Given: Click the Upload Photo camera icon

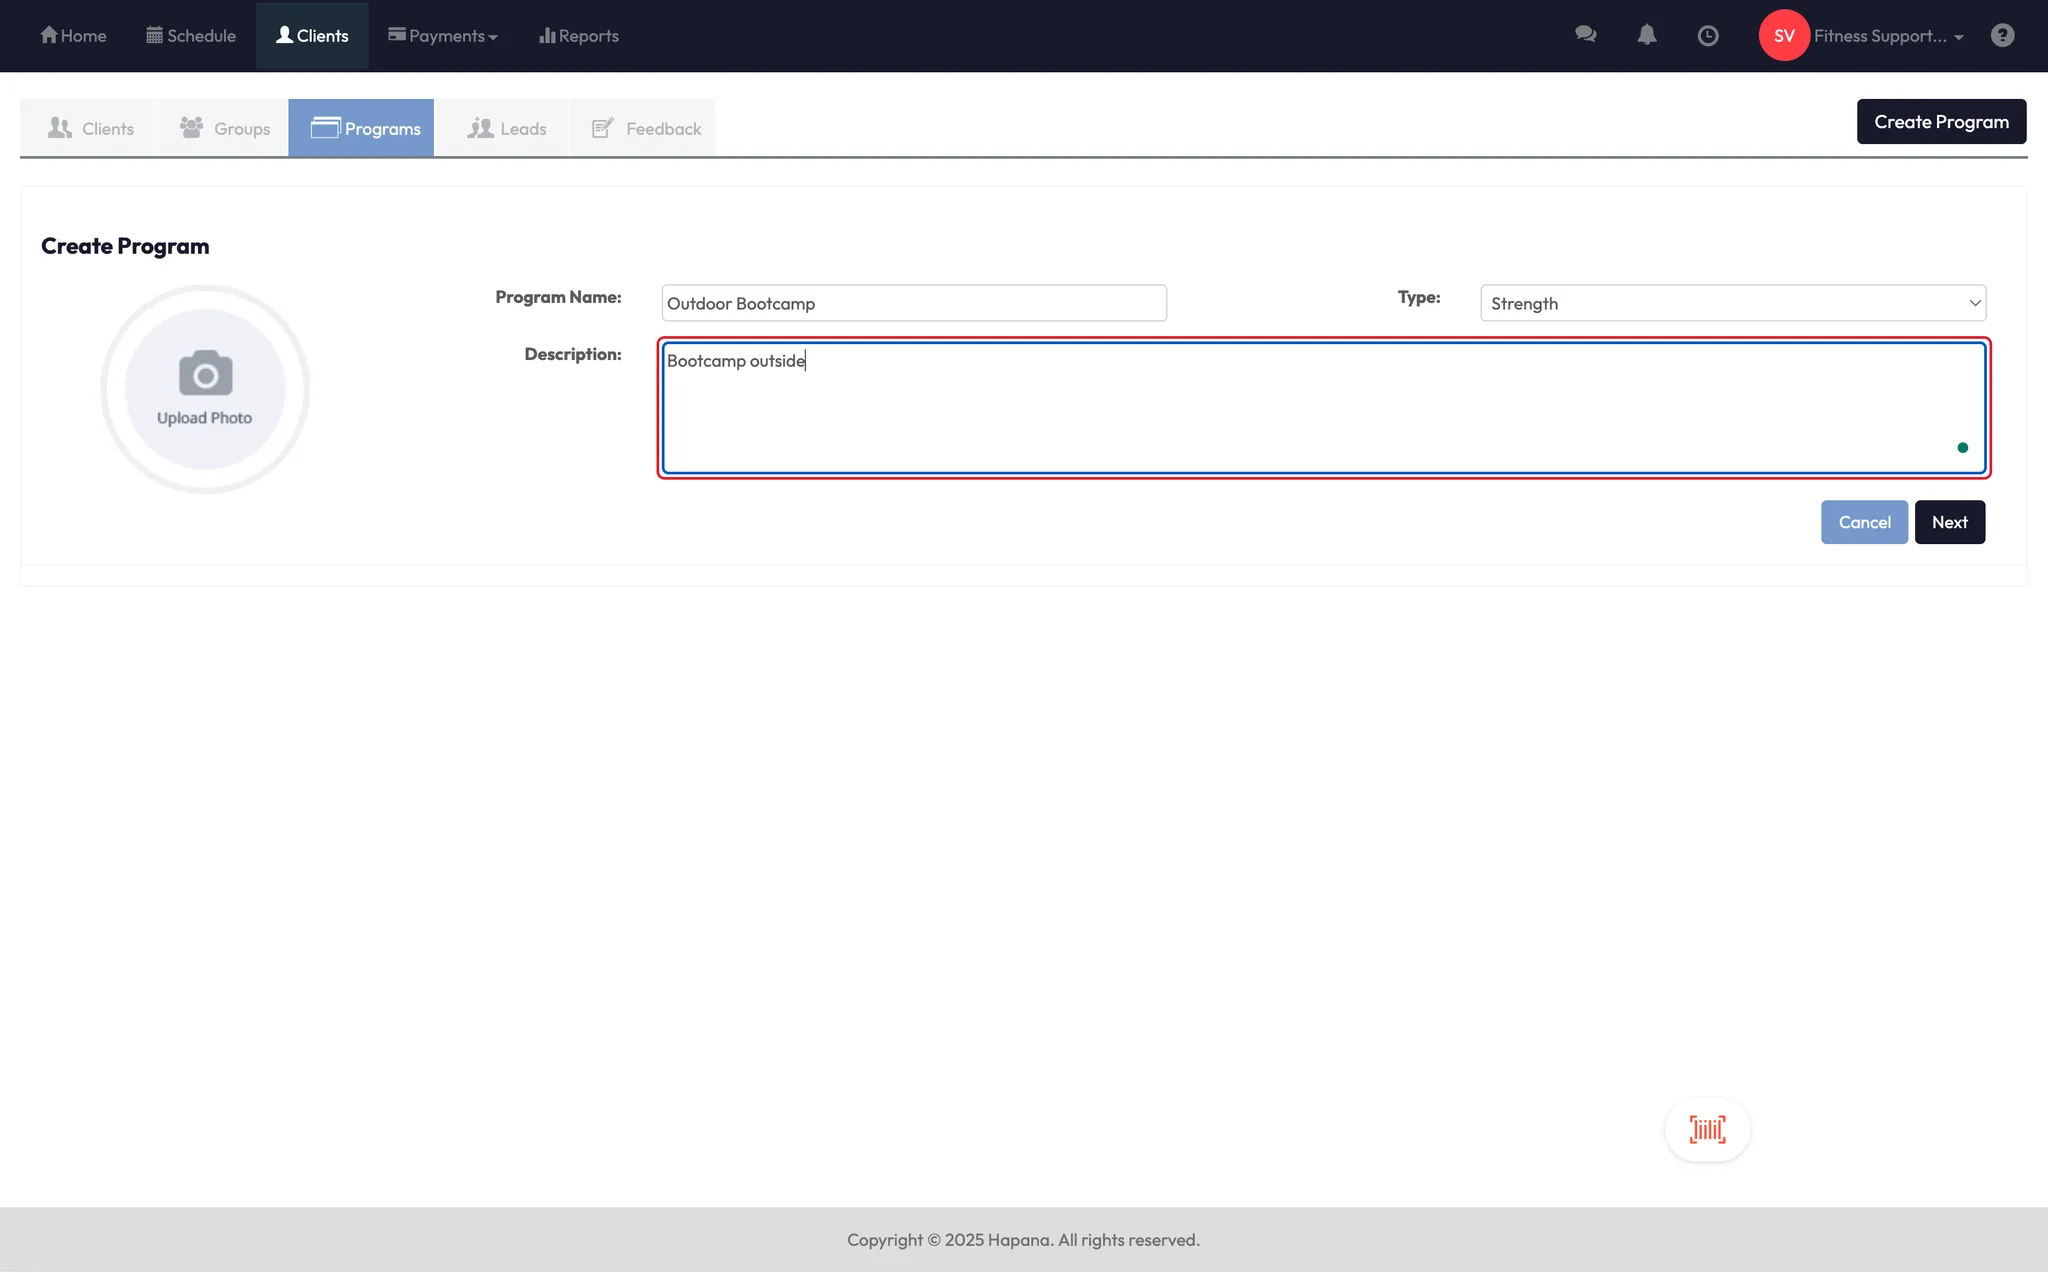Looking at the screenshot, I should (205, 375).
